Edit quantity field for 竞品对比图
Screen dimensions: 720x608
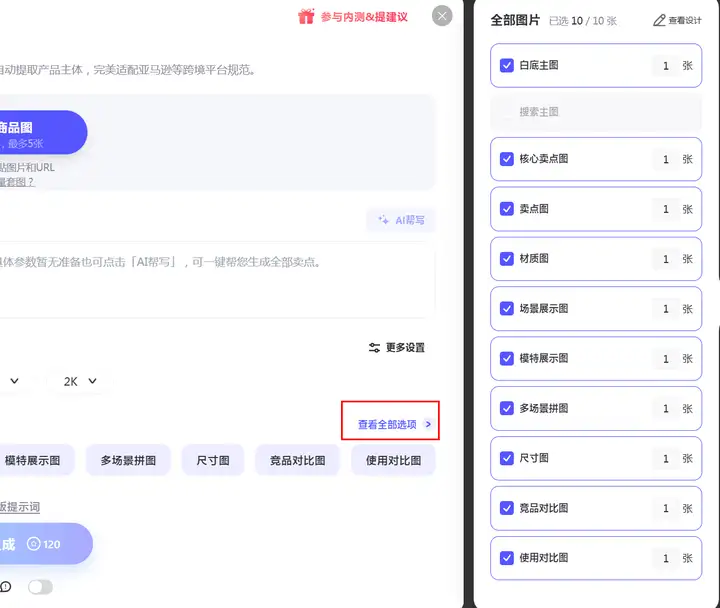coord(666,508)
